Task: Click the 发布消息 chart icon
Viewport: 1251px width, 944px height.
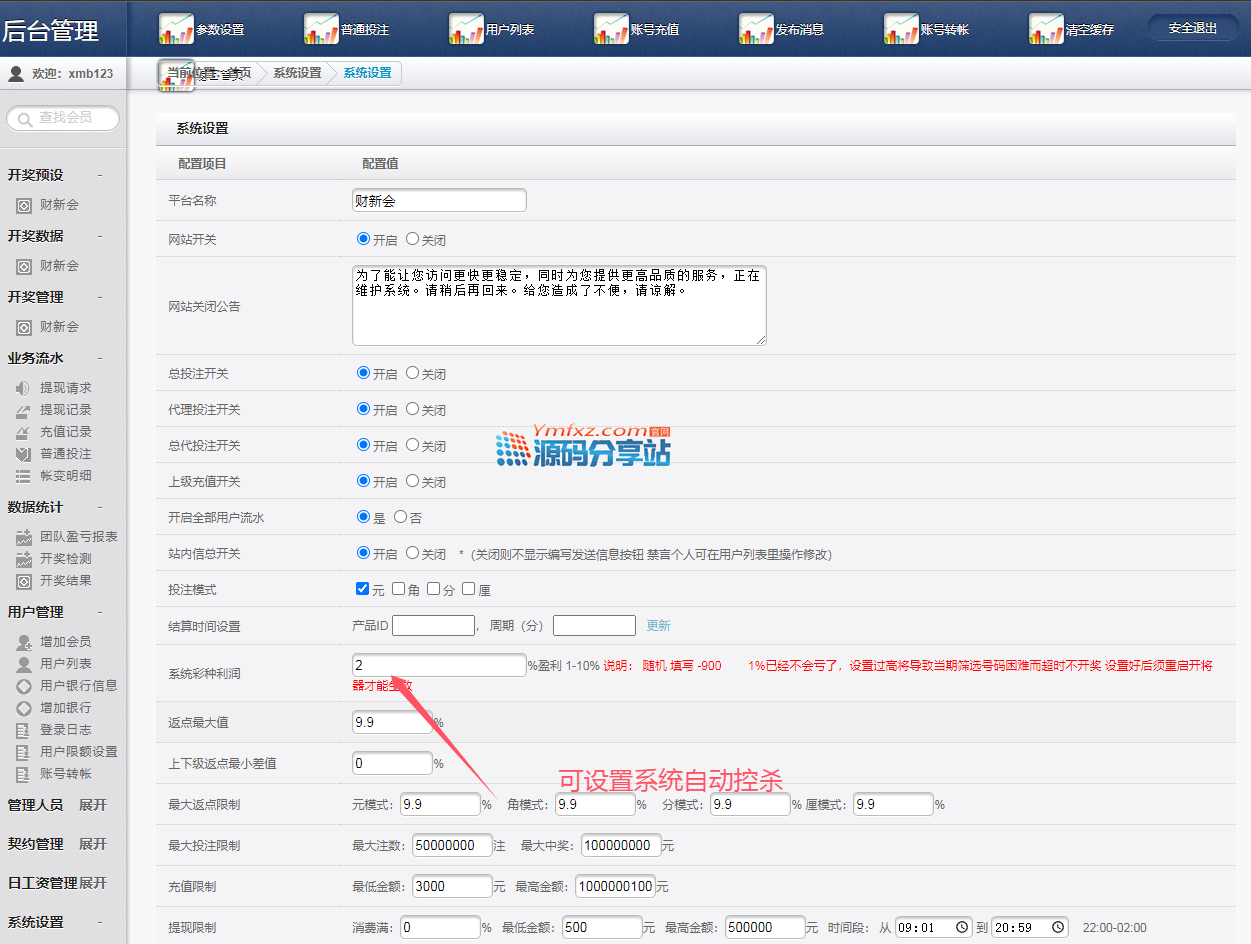Action: coord(756,29)
